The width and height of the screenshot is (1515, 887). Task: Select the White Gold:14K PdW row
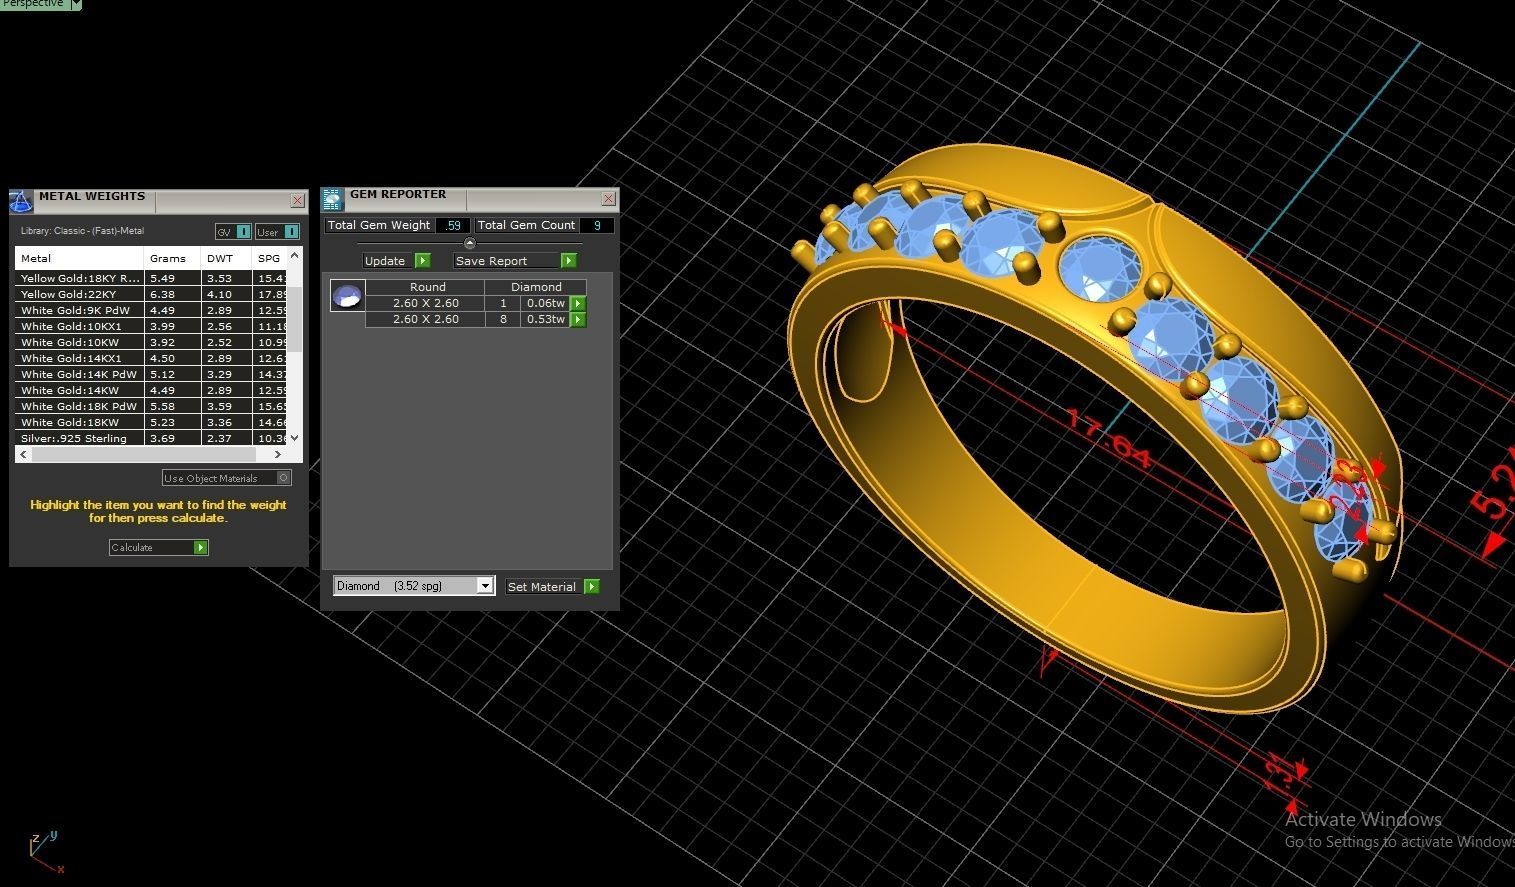152,374
